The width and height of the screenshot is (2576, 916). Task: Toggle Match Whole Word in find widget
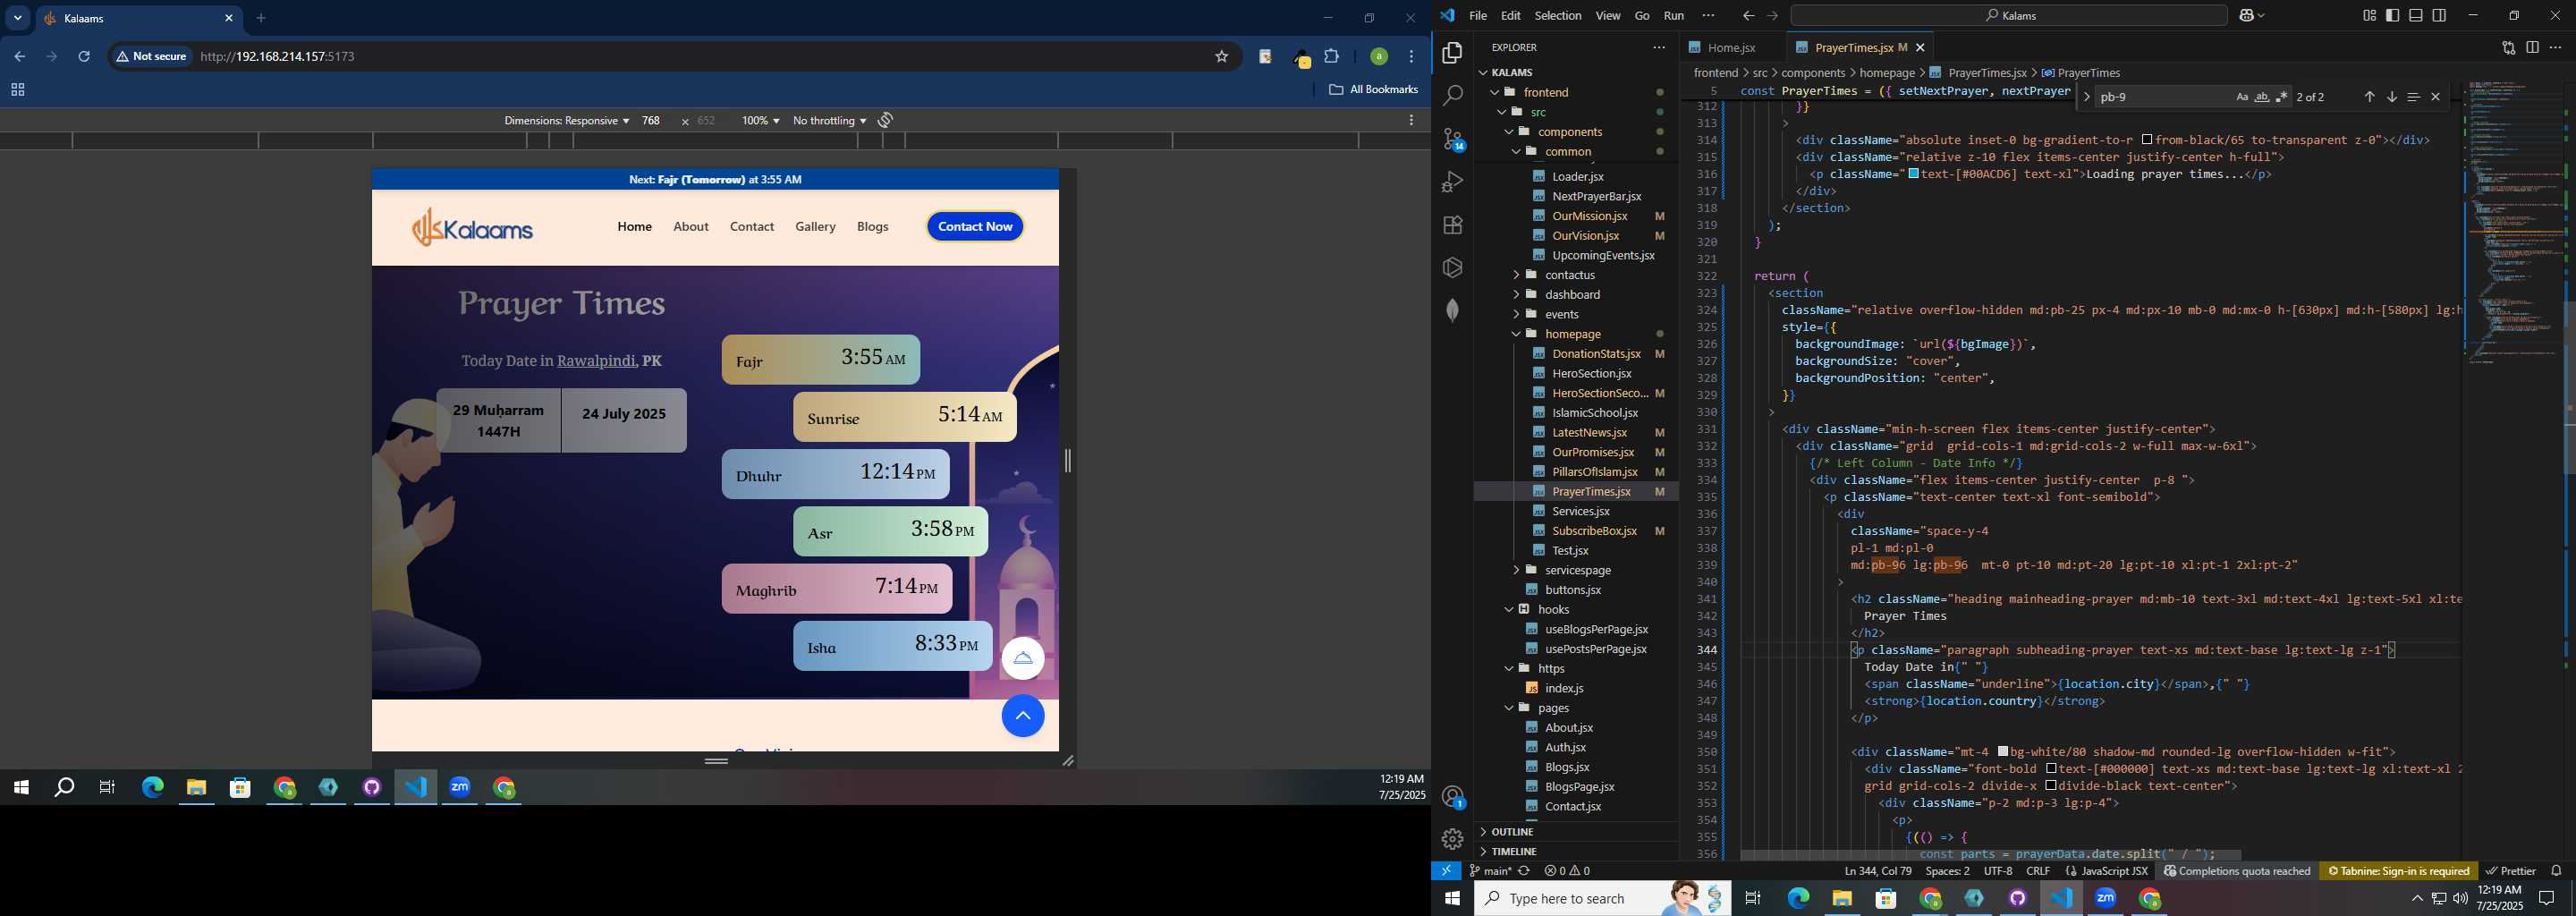(2262, 97)
